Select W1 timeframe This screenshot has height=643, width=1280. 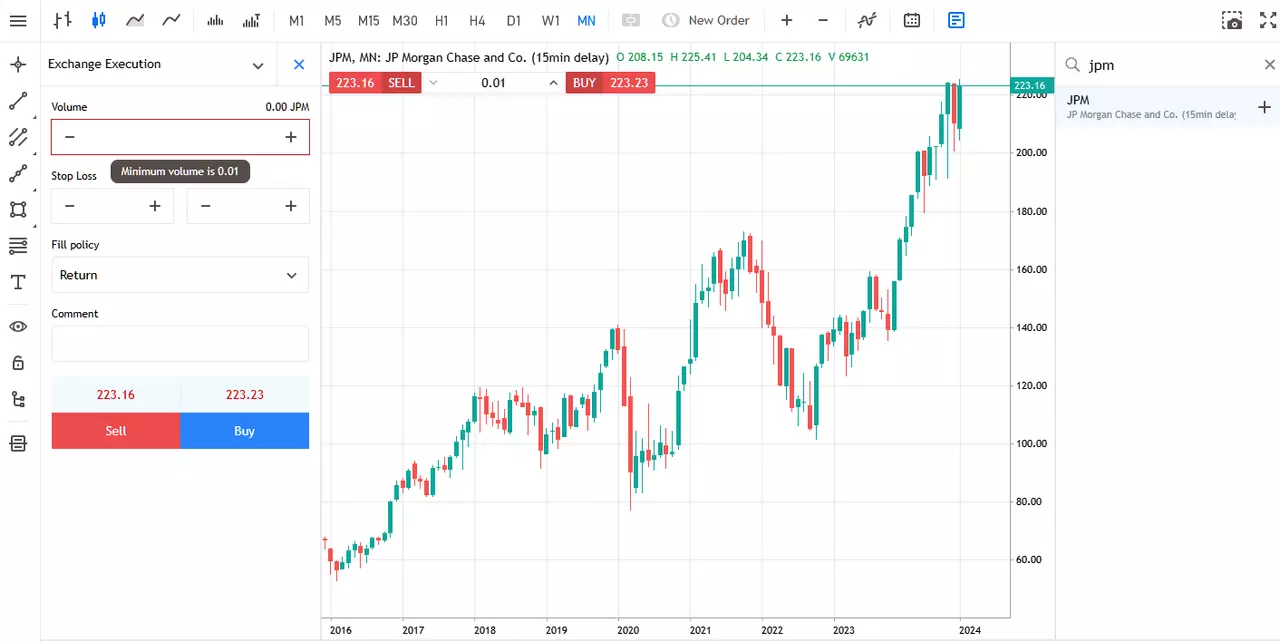click(x=550, y=20)
